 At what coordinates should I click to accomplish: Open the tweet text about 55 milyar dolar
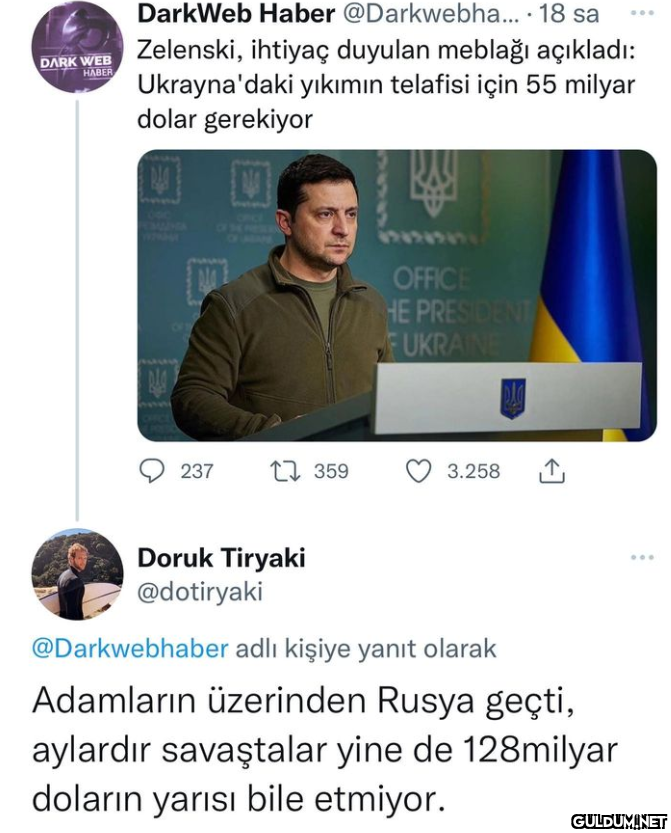(x=385, y=84)
